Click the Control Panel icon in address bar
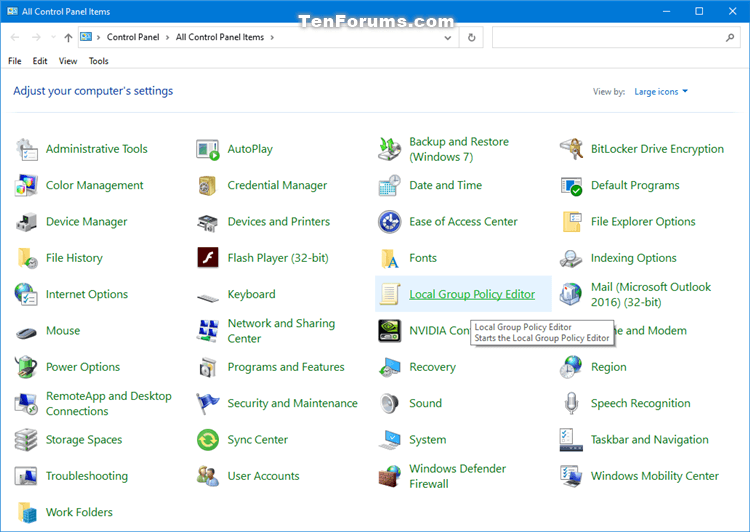The image size is (750, 532). click(x=86, y=37)
